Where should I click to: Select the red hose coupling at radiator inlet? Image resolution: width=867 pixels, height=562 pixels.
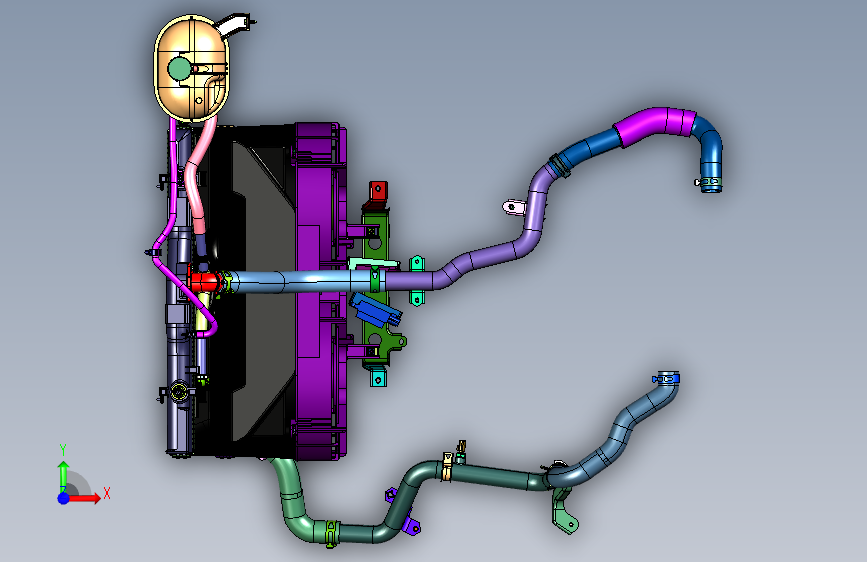pyautogui.click(x=203, y=281)
